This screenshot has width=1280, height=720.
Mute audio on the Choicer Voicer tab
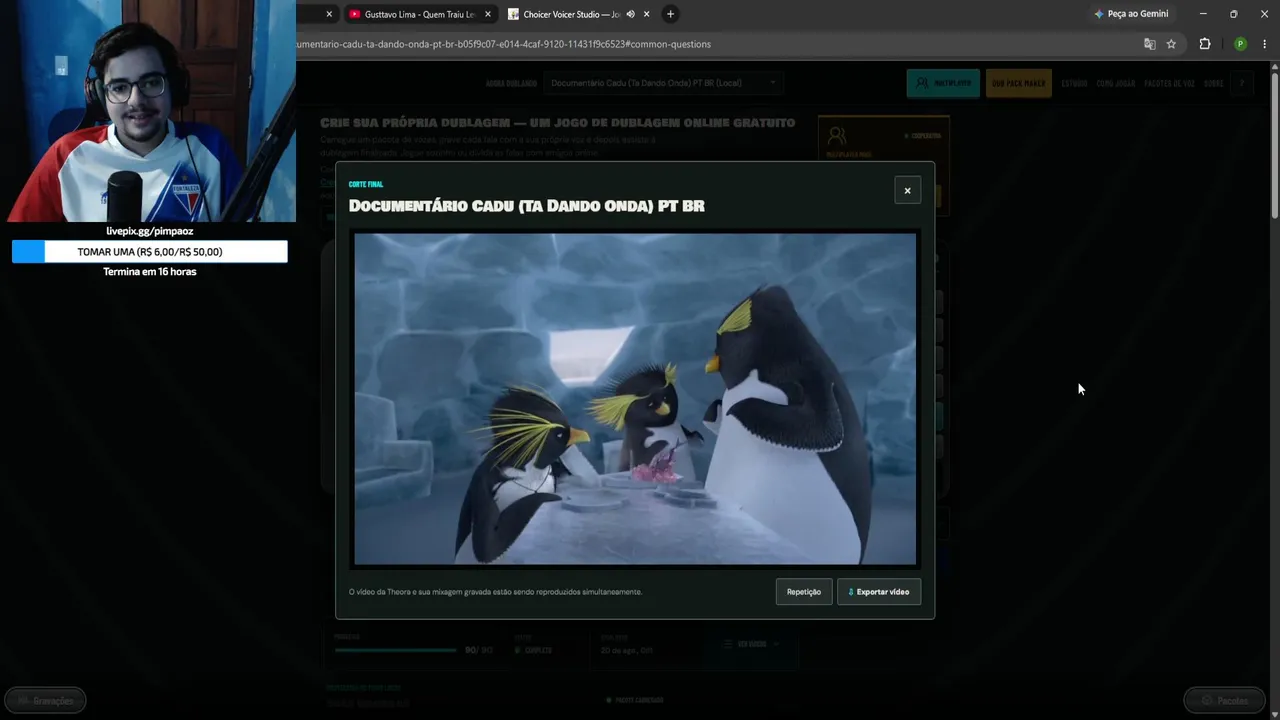(630, 14)
